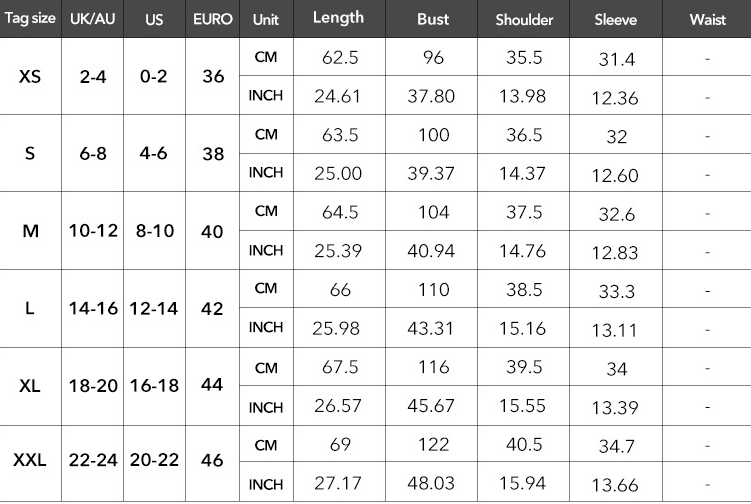Screen dimensions: 751x504
Task: Click the Shoulder column header
Action: [524, 19]
